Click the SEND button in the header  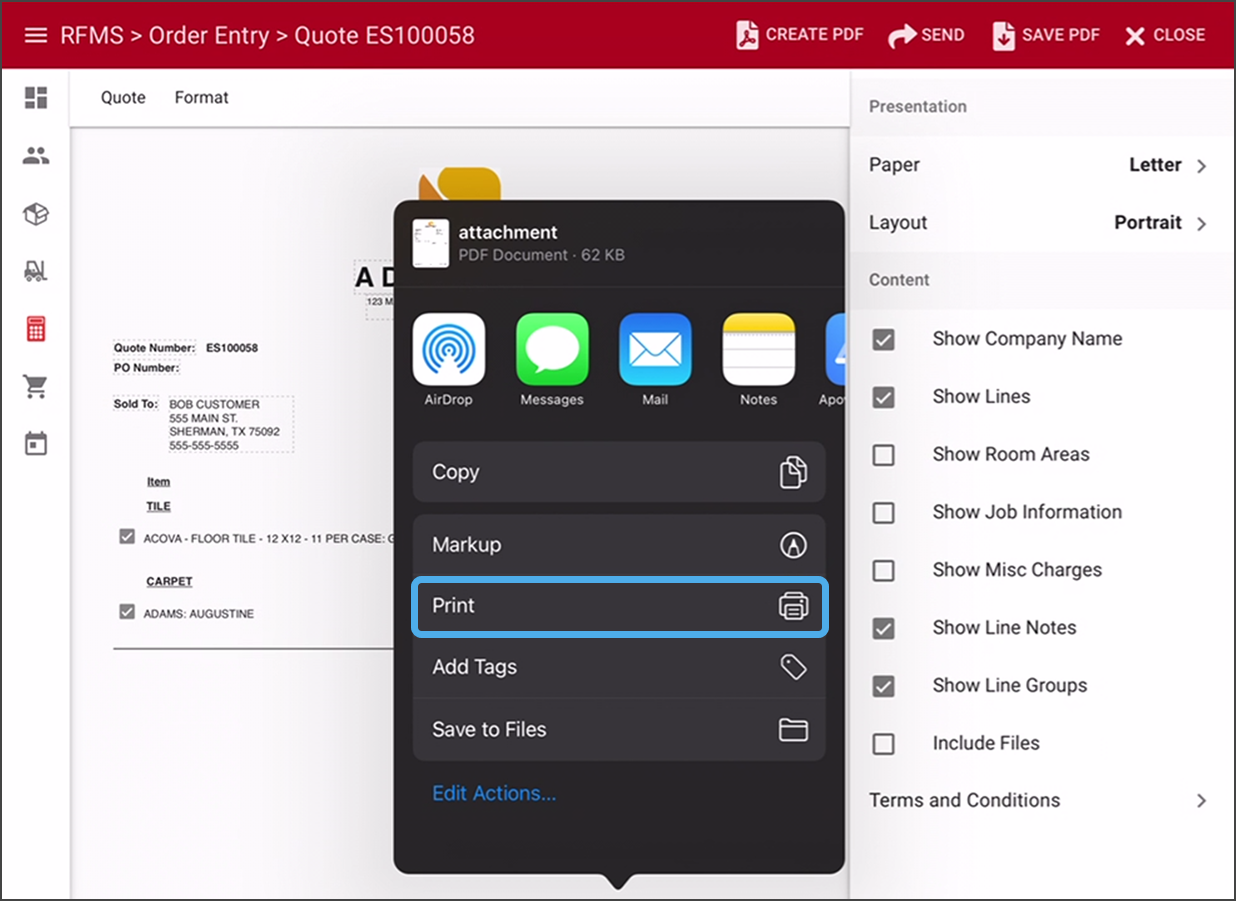pos(926,34)
